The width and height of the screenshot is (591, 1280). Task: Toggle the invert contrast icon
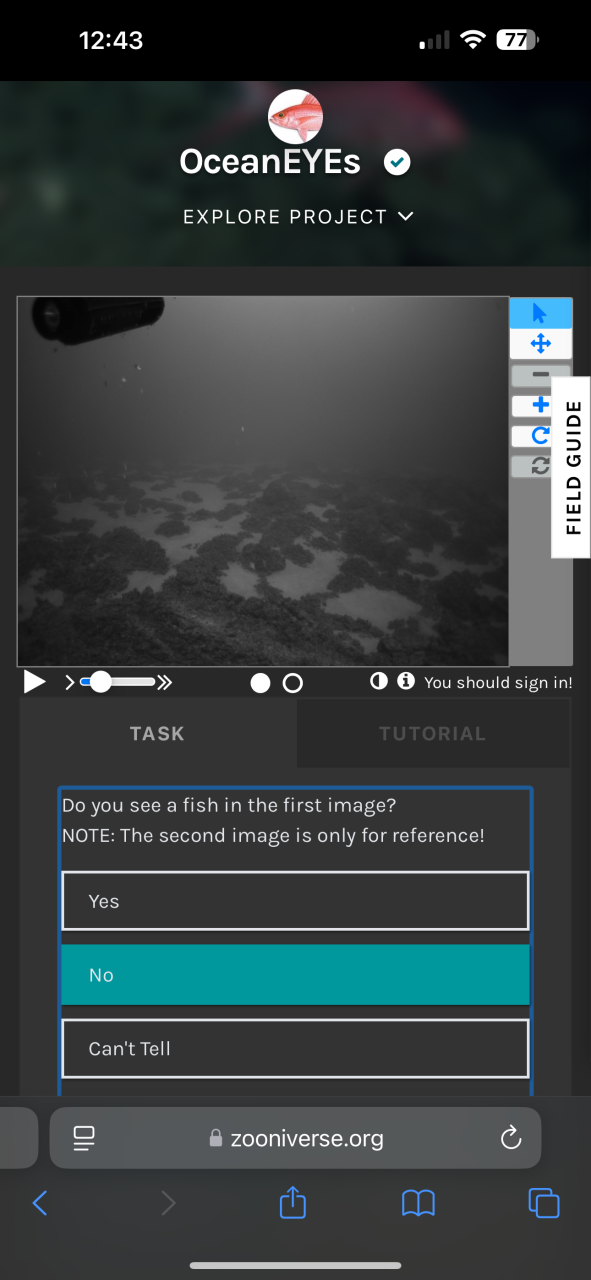[379, 681]
